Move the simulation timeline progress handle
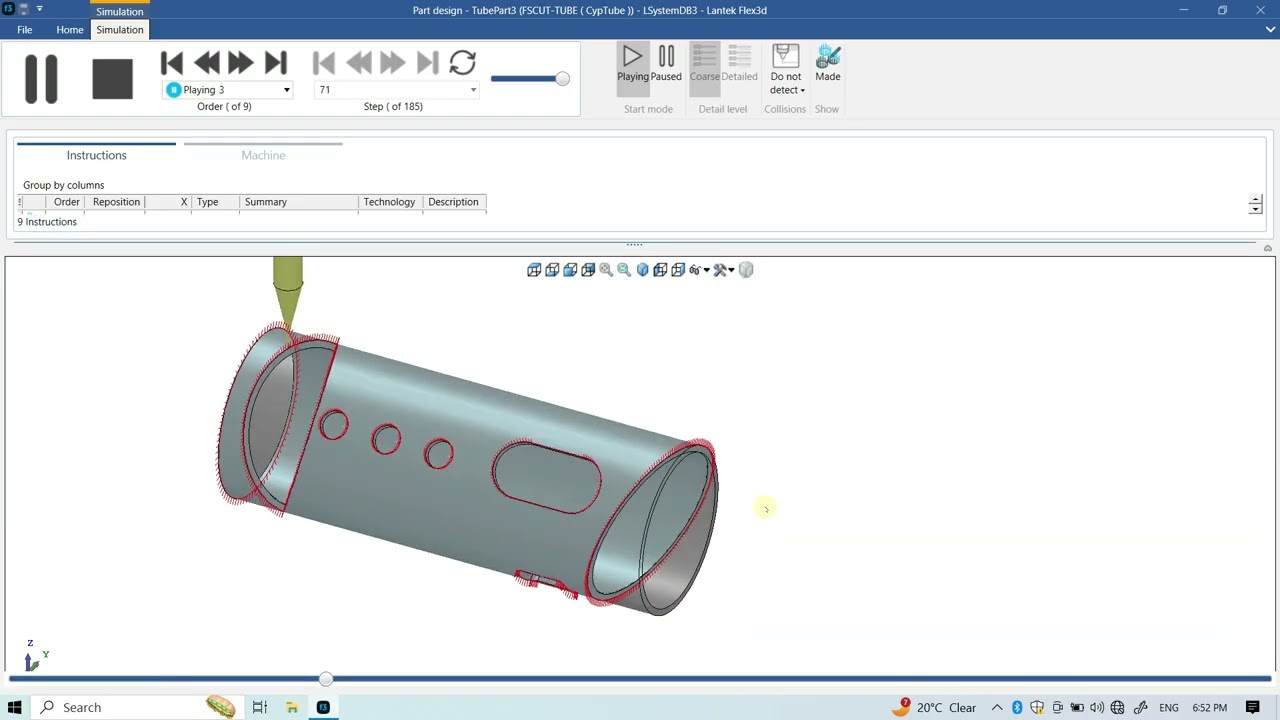The height and width of the screenshot is (720, 1280). tap(326, 679)
